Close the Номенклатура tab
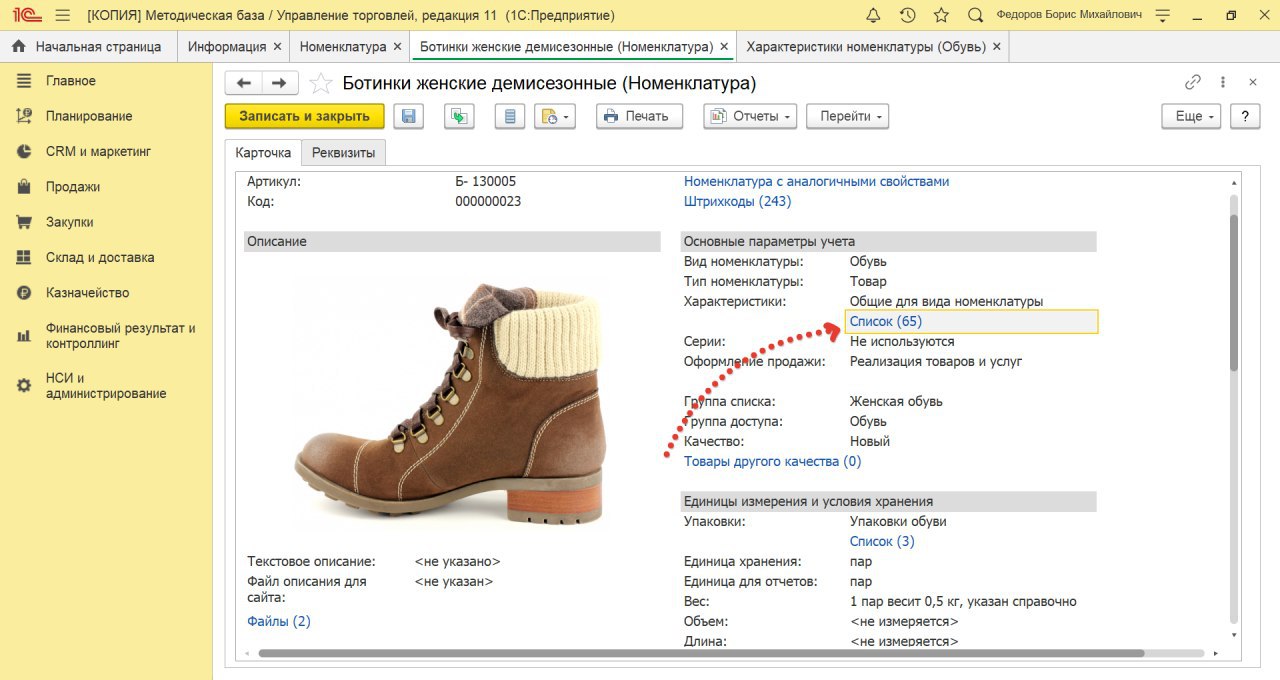This screenshot has width=1280, height=680. (397, 47)
